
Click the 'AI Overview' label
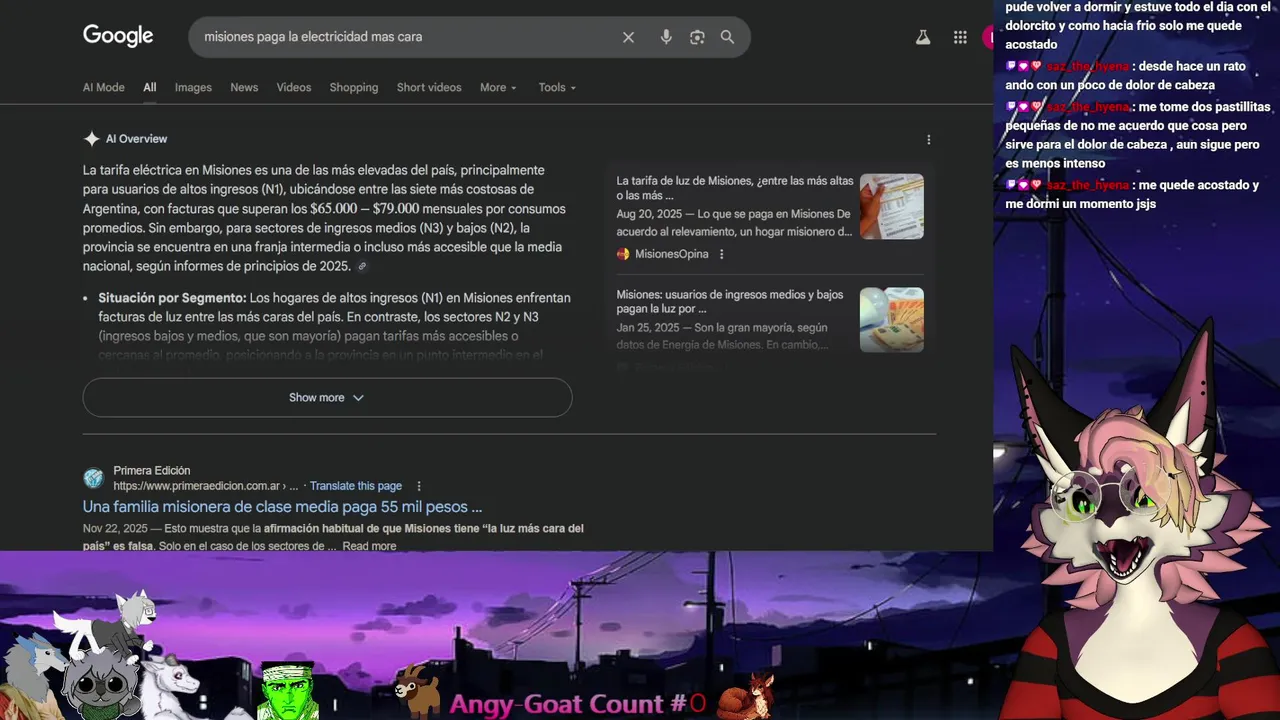pos(136,139)
